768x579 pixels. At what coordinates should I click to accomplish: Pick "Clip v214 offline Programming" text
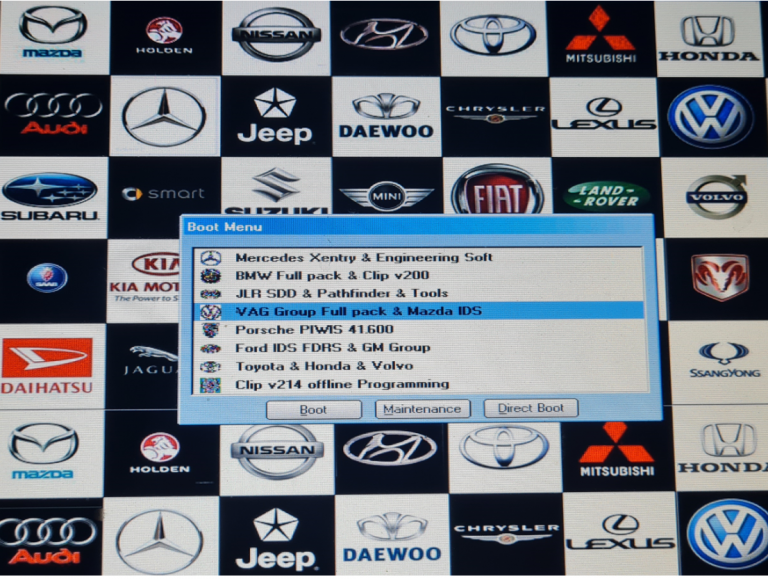click(x=342, y=384)
